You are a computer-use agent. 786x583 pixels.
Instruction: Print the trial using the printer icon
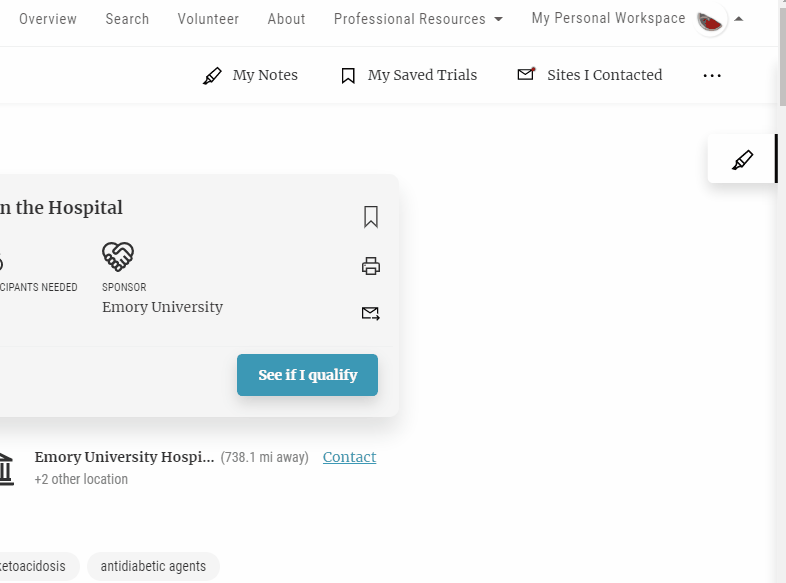click(x=371, y=266)
